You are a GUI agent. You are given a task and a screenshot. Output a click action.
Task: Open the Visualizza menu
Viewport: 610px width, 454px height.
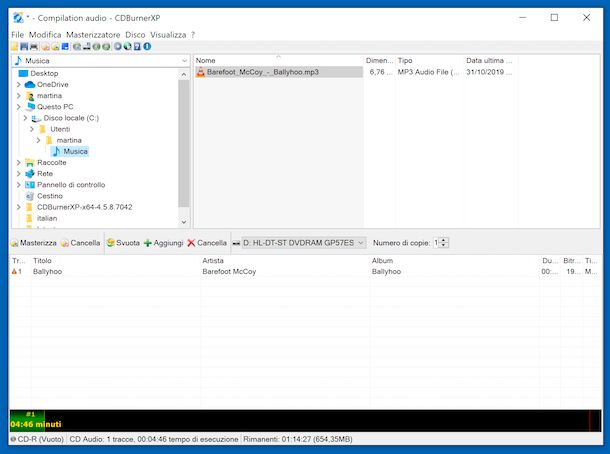(168, 35)
